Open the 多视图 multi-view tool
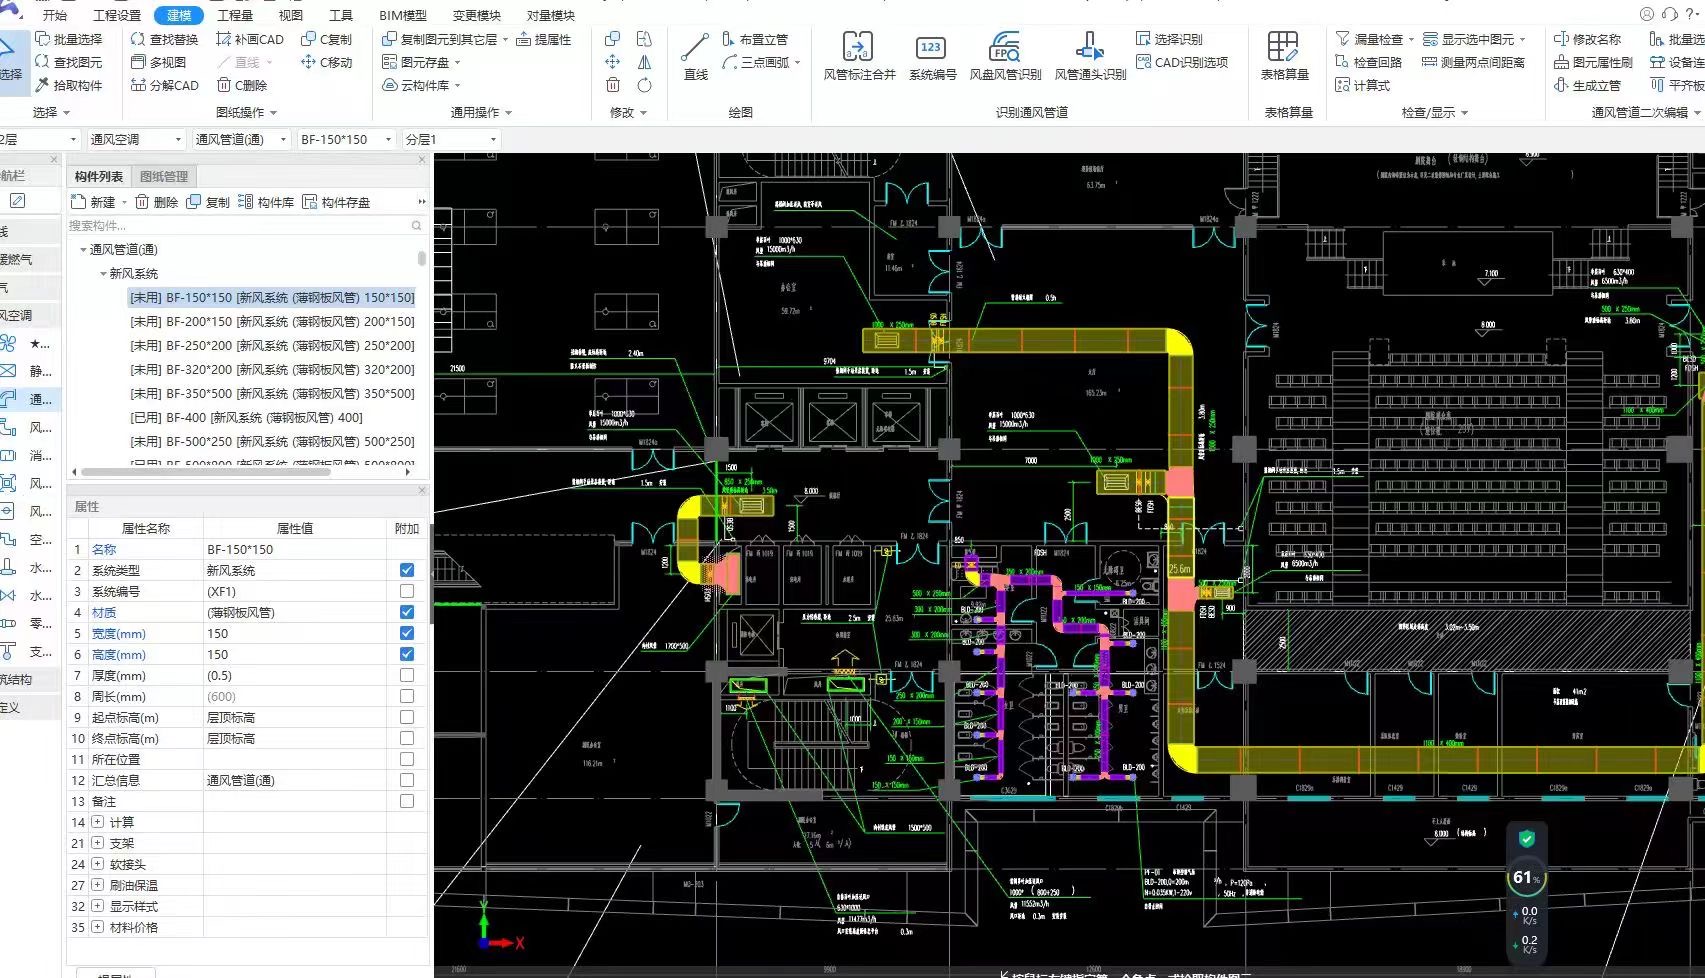This screenshot has height=978, width=1705. pos(159,62)
